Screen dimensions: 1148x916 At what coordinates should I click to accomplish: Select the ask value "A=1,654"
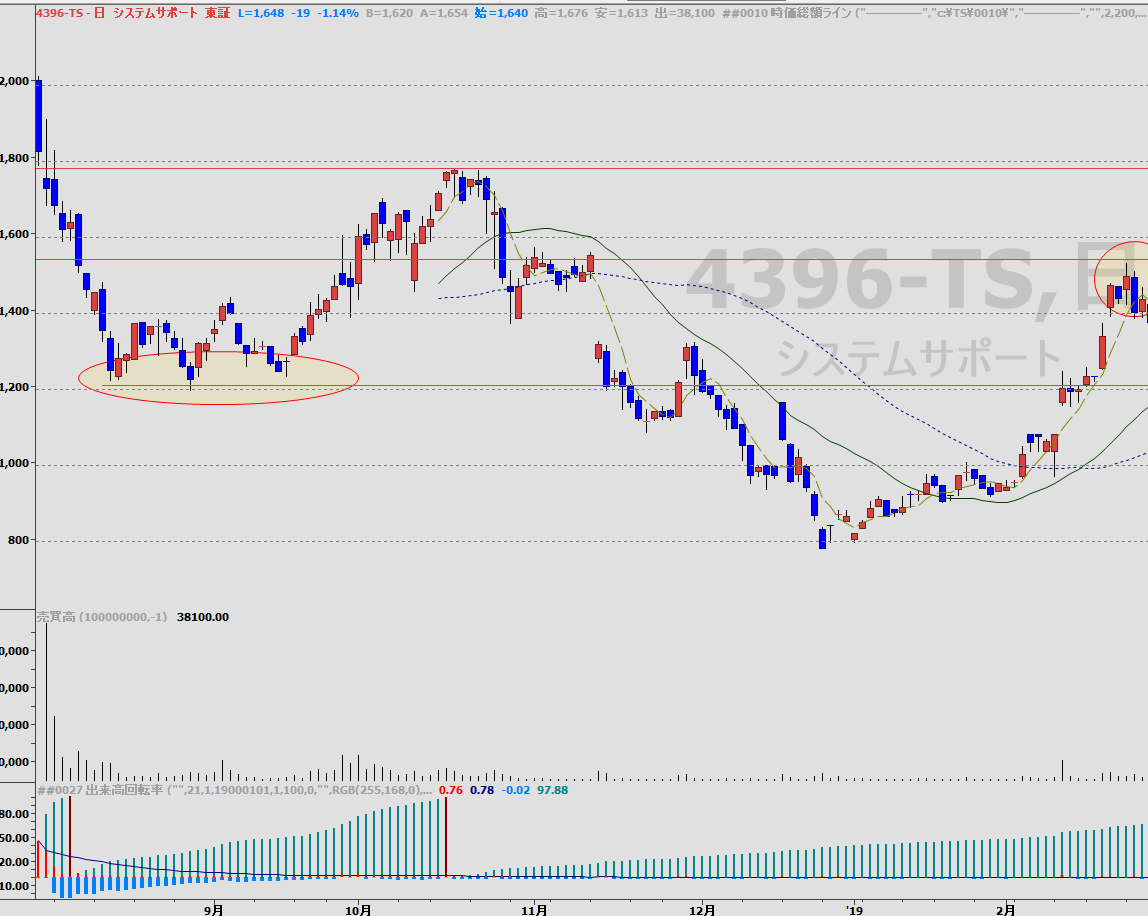pos(444,13)
